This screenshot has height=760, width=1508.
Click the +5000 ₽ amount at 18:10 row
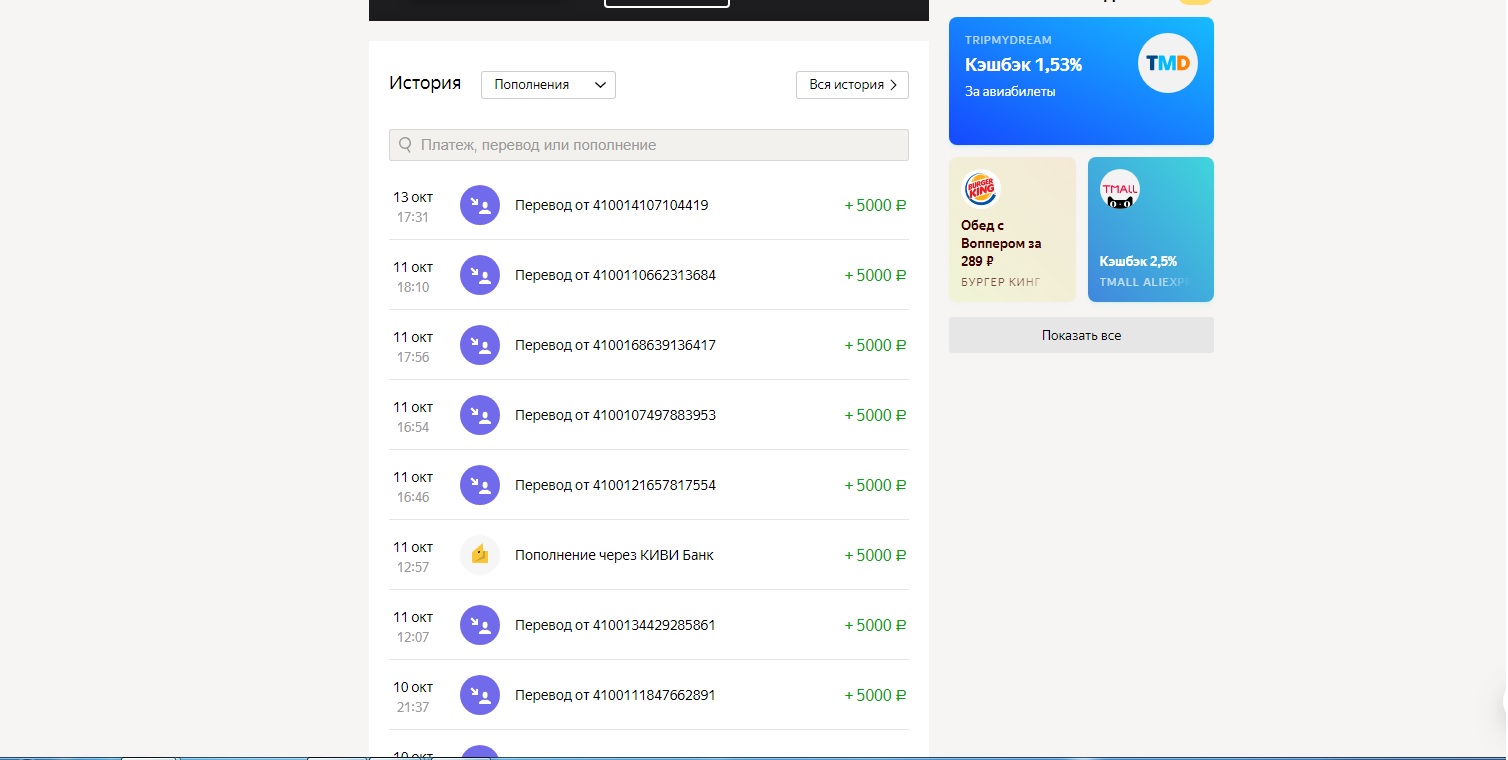875,275
